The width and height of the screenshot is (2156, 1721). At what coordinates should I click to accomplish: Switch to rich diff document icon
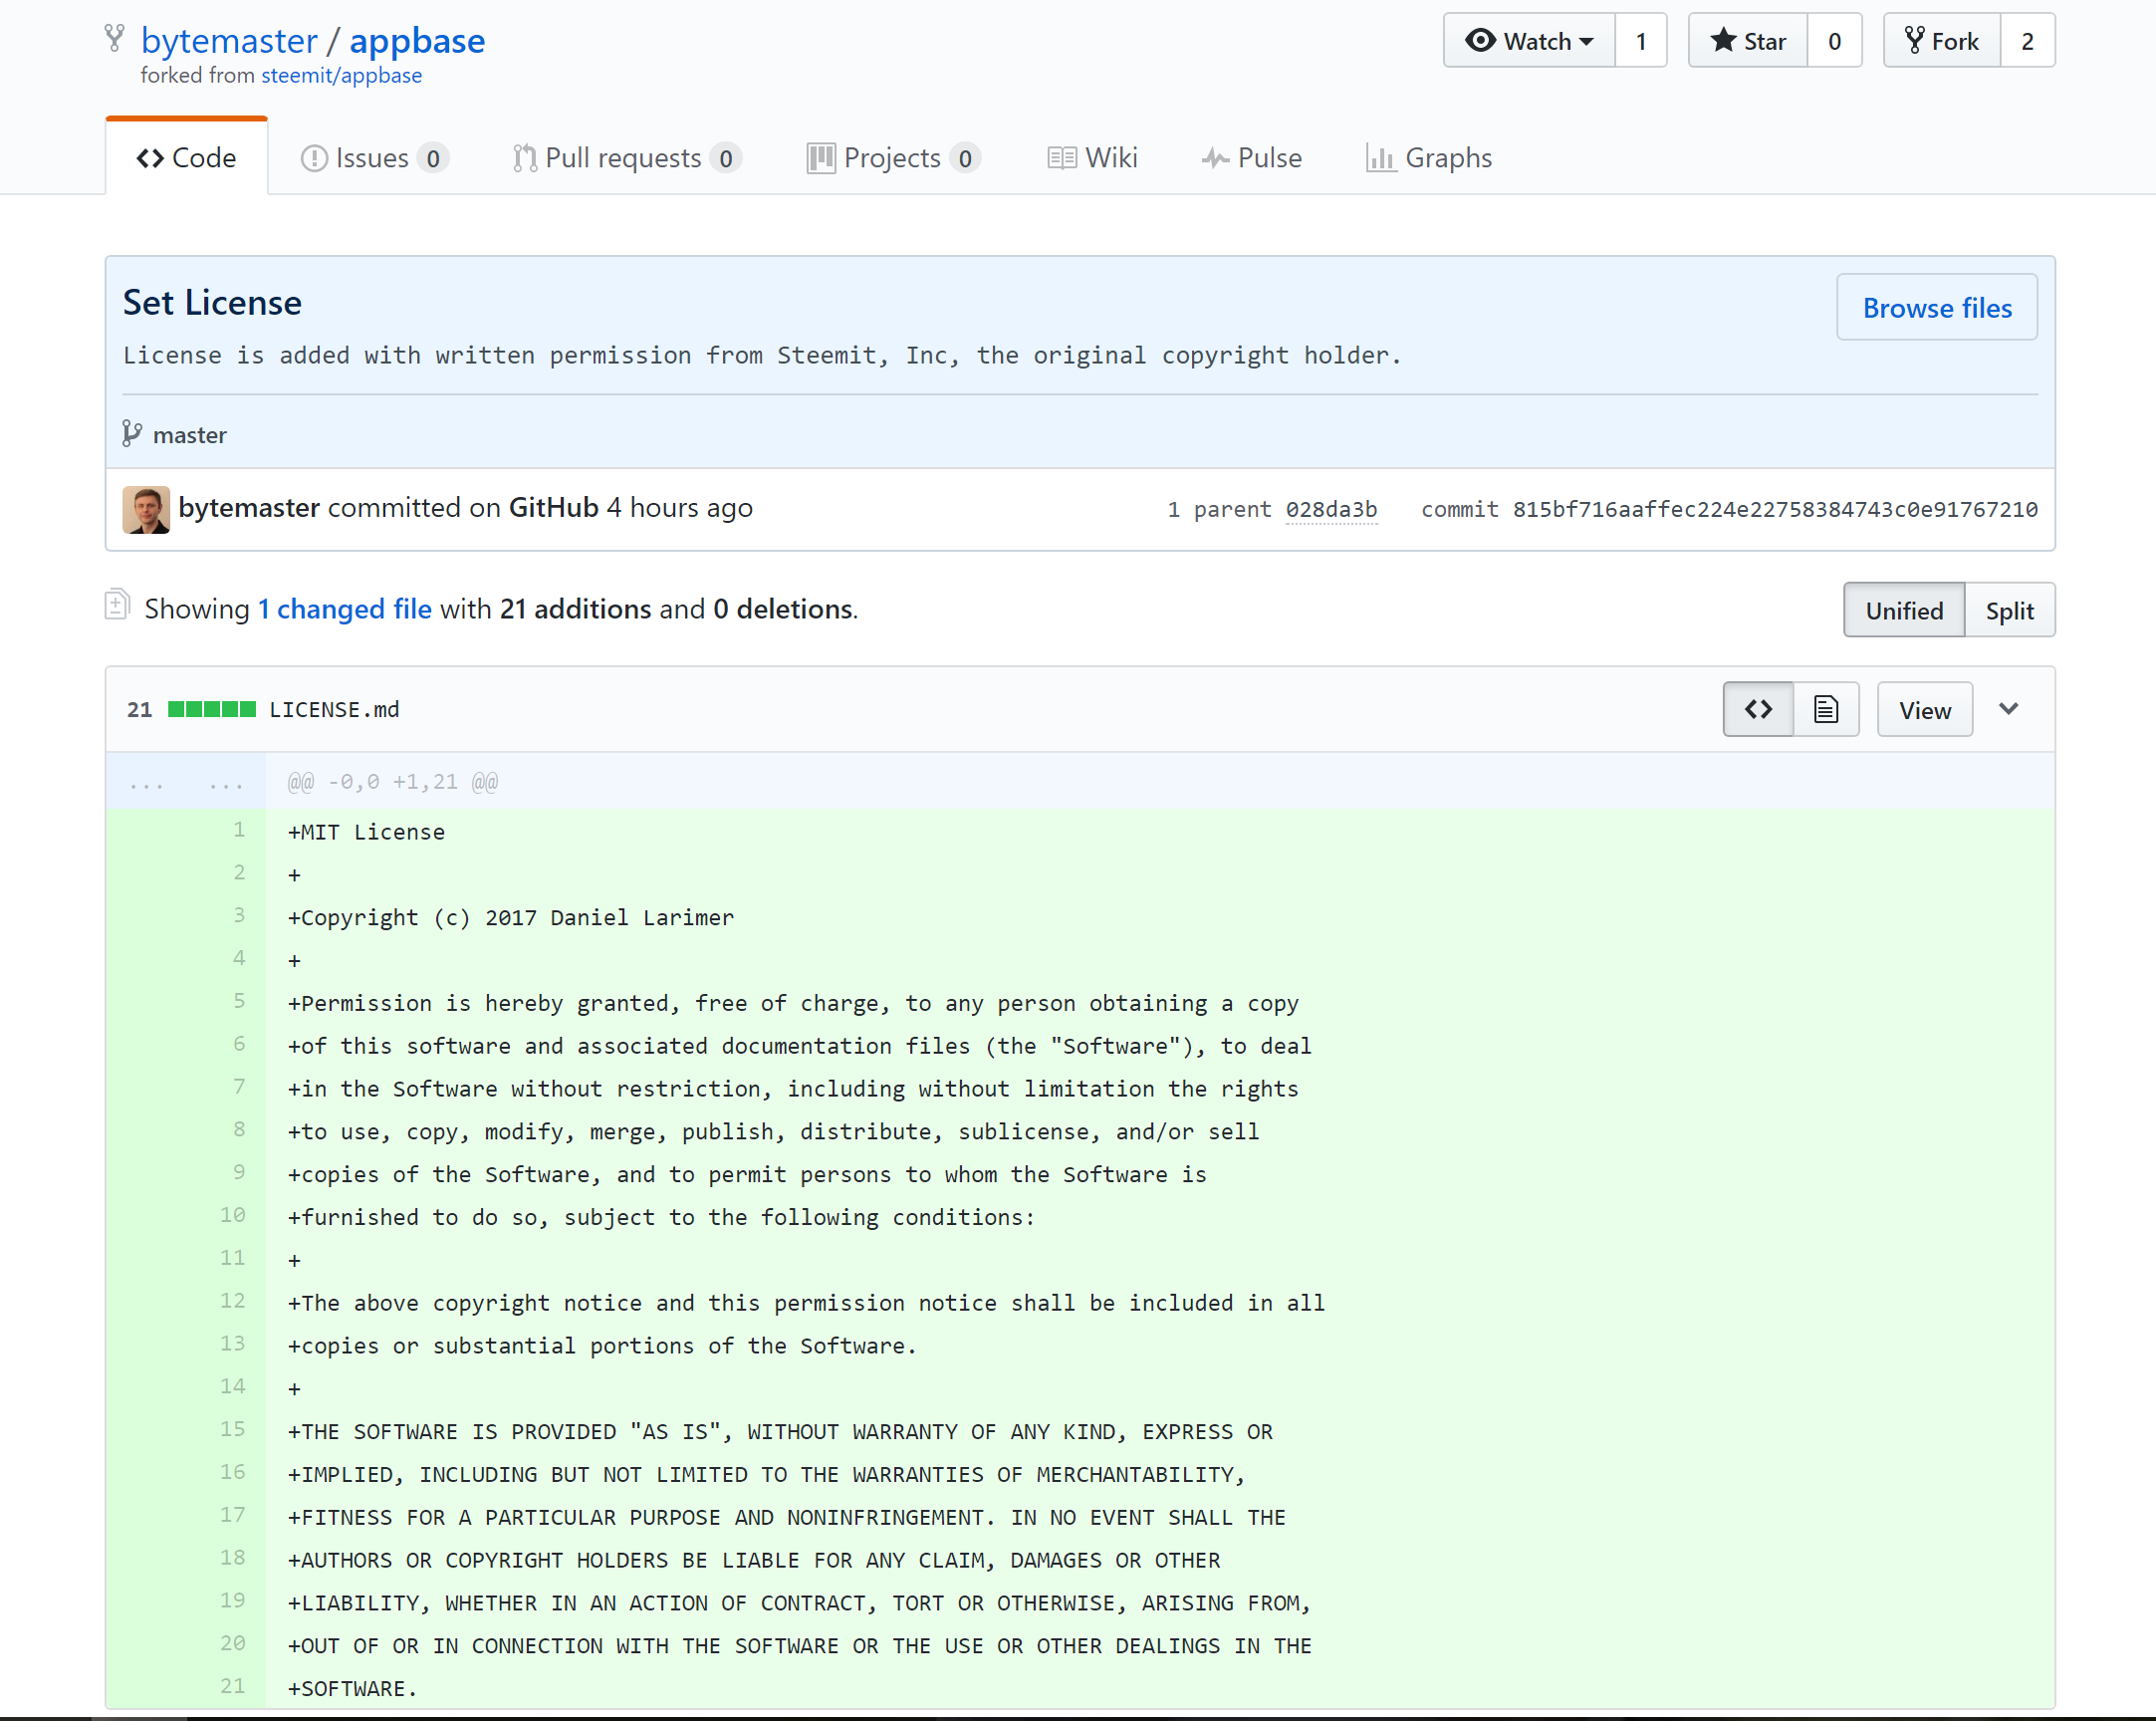[1825, 709]
